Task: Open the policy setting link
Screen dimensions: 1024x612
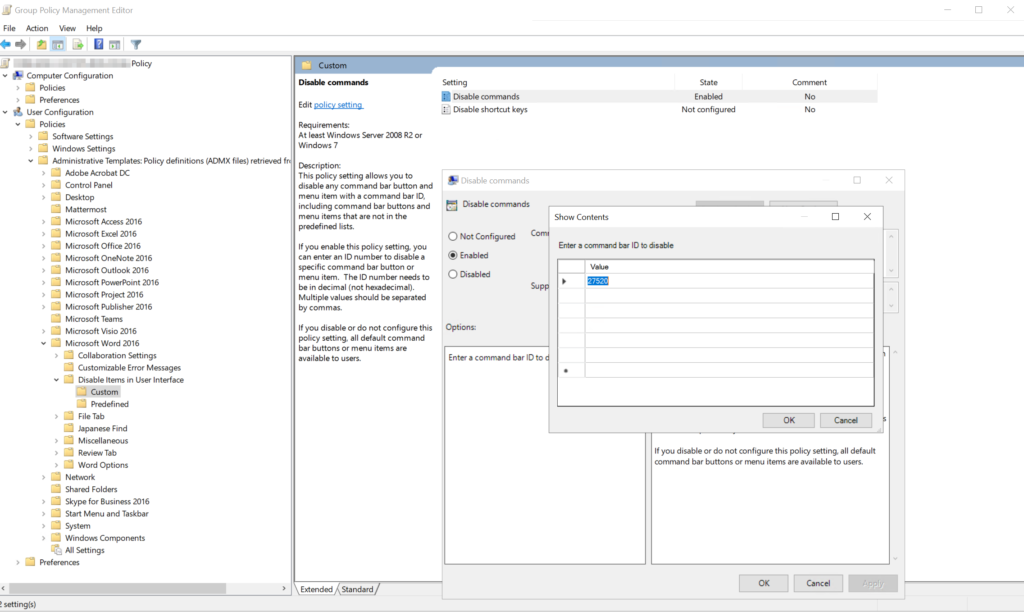Action: pos(338,105)
